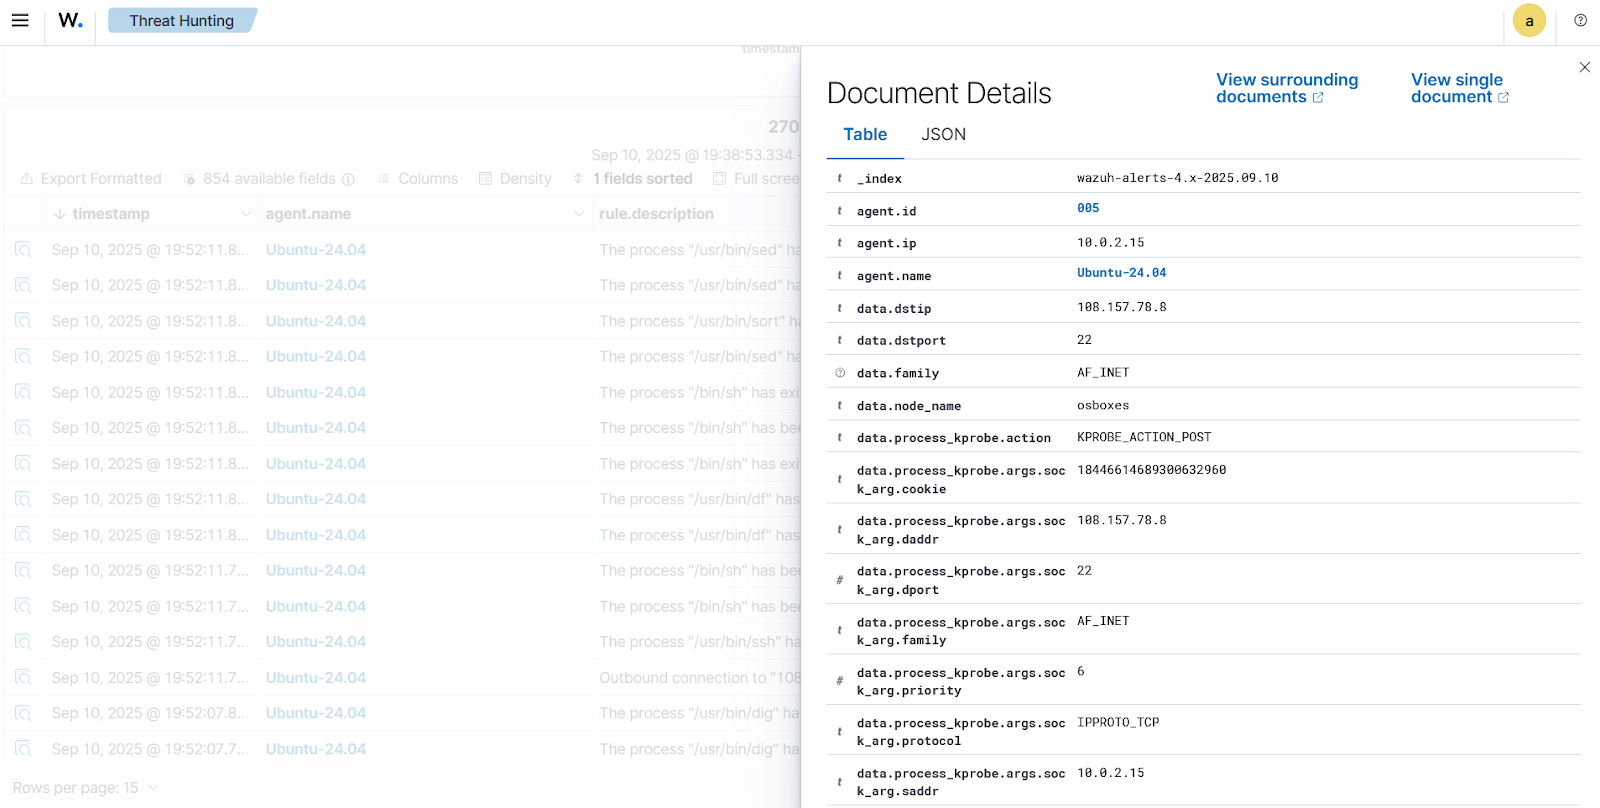This screenshot has width=1600, height=808.
Task: Select the Table tab
Action: point(865,135)
